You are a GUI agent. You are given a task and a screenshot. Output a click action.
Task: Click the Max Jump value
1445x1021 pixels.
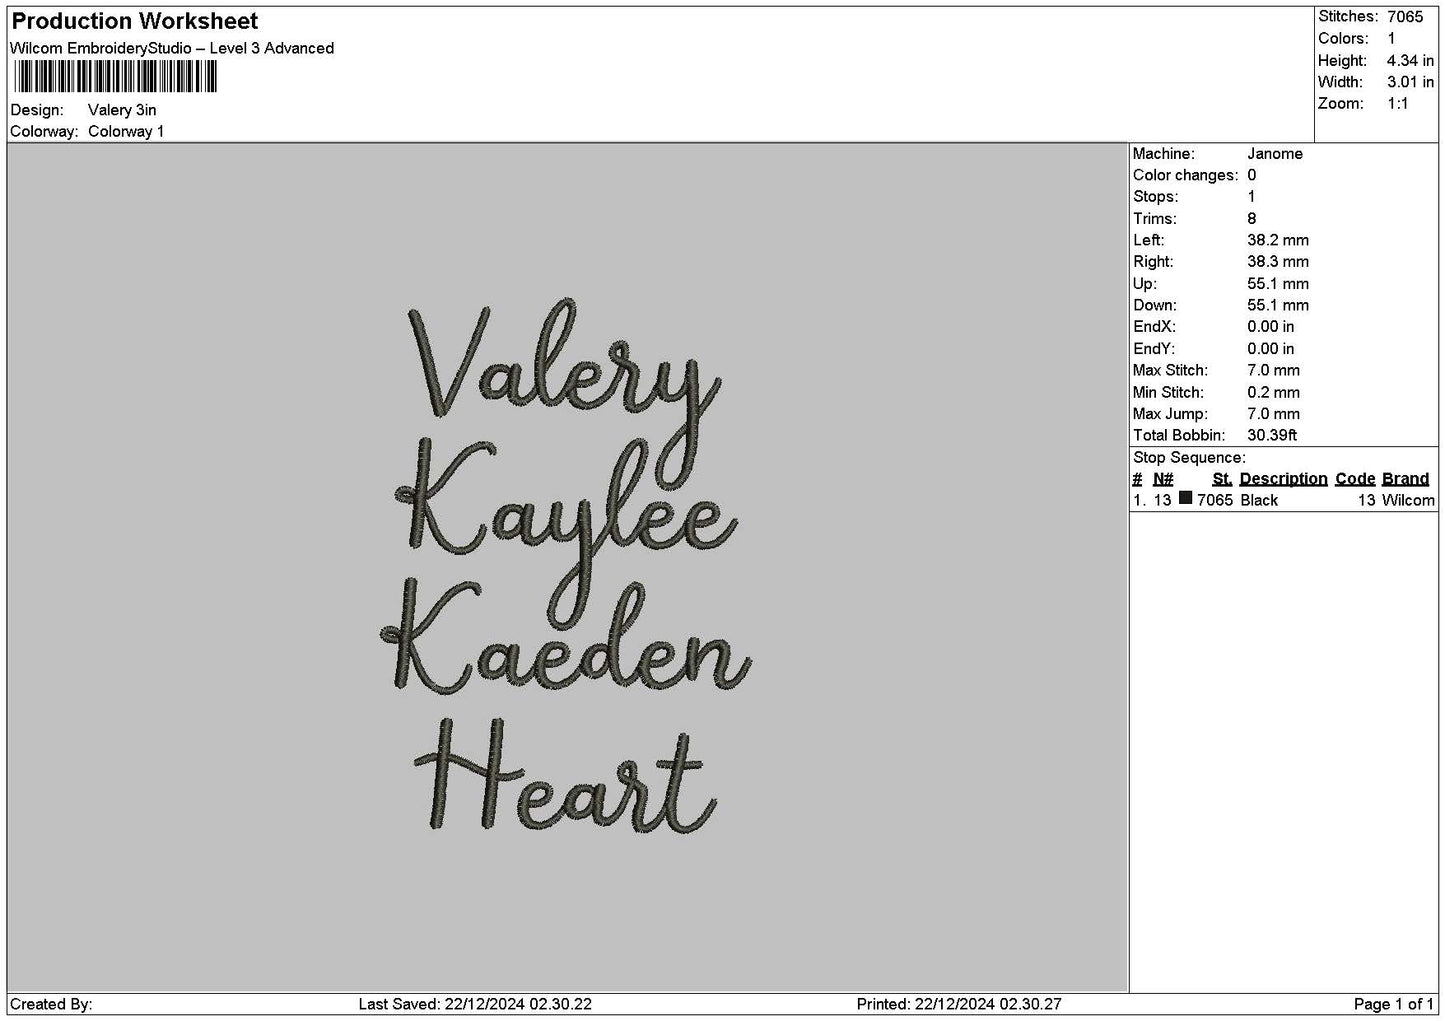(1274, 414)
